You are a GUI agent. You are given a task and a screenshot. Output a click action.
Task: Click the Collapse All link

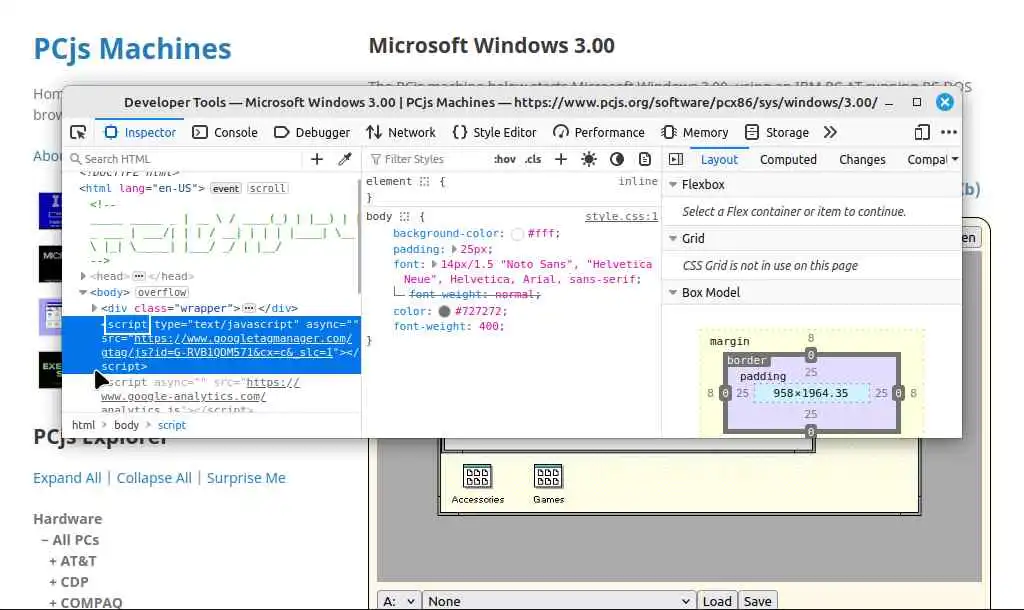click(x=154, y=478)
